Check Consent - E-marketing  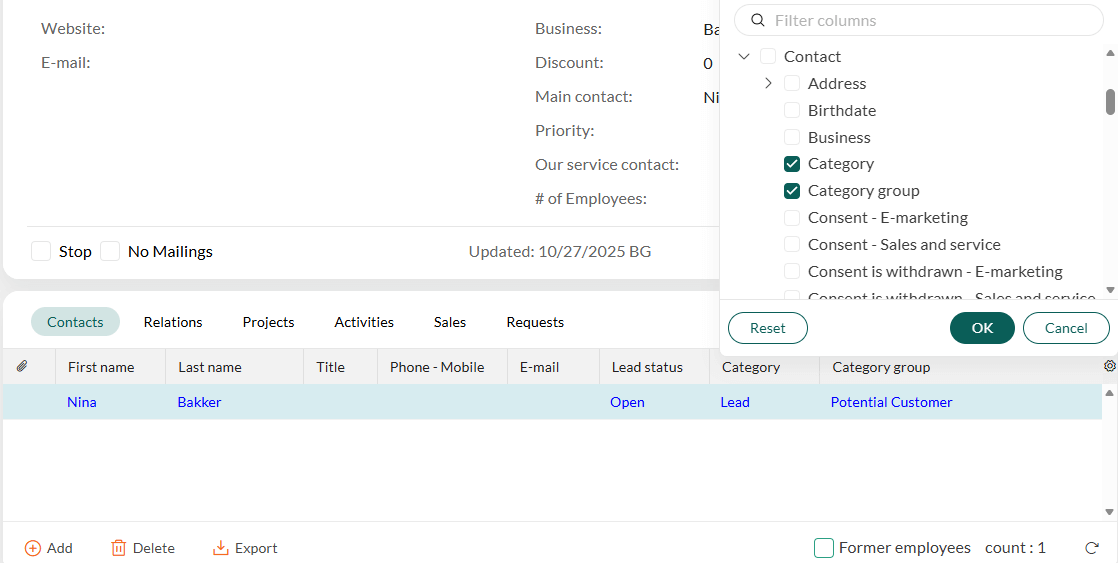tap(791, 217)
